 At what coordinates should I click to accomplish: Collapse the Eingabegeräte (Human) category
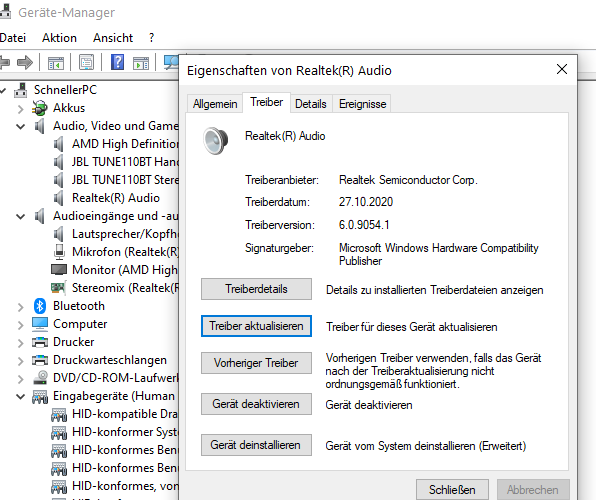point(21,397)
